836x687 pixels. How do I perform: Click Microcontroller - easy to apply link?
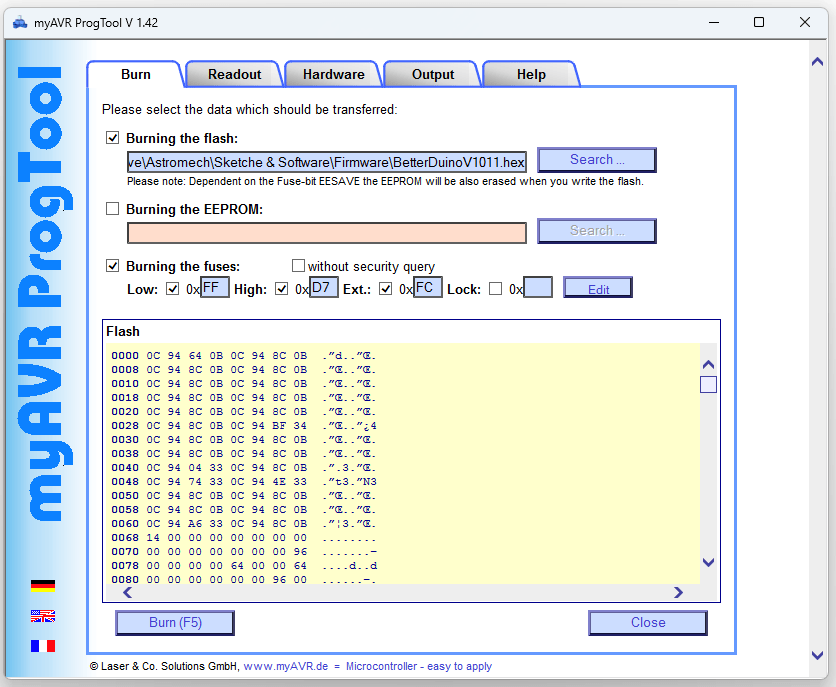[419, 666]
